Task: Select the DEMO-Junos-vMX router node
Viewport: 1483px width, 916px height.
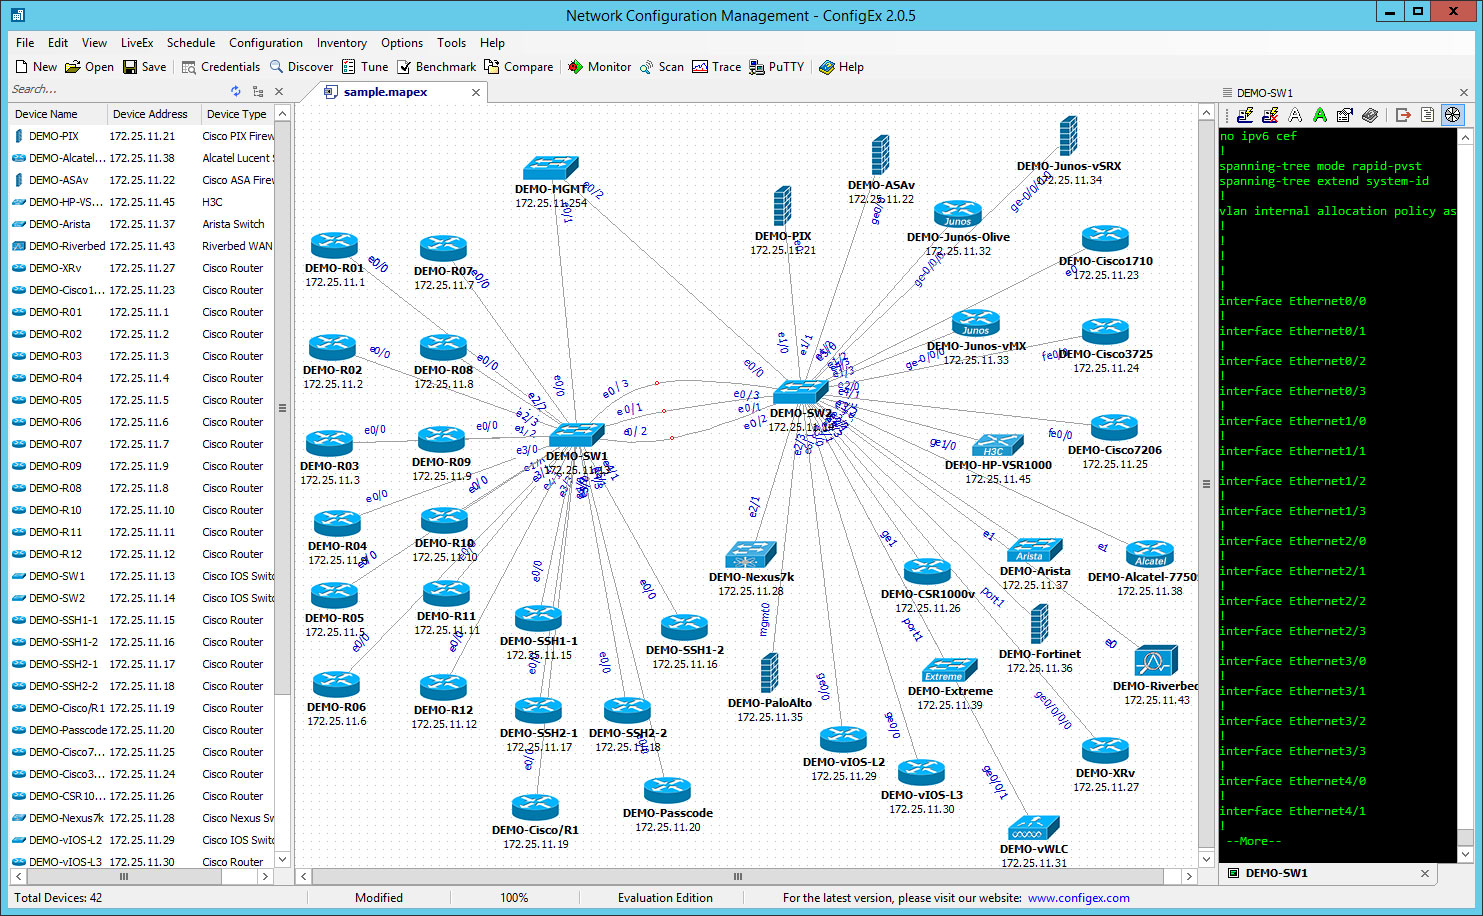Action: click(x=976, y=324)
